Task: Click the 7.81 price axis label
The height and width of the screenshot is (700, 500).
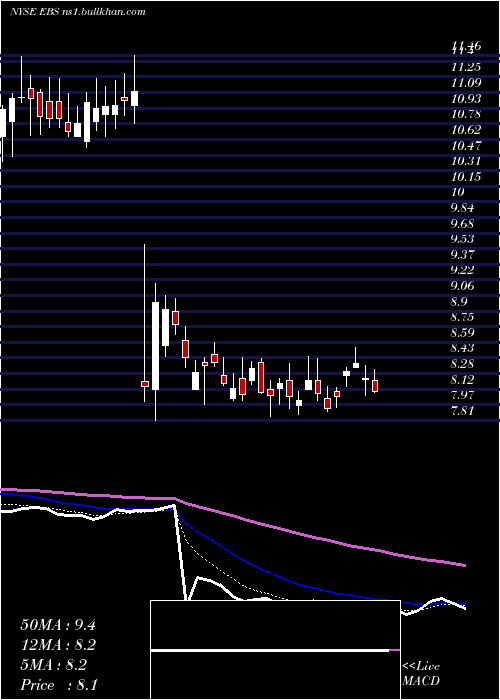Action: point(463,411)
